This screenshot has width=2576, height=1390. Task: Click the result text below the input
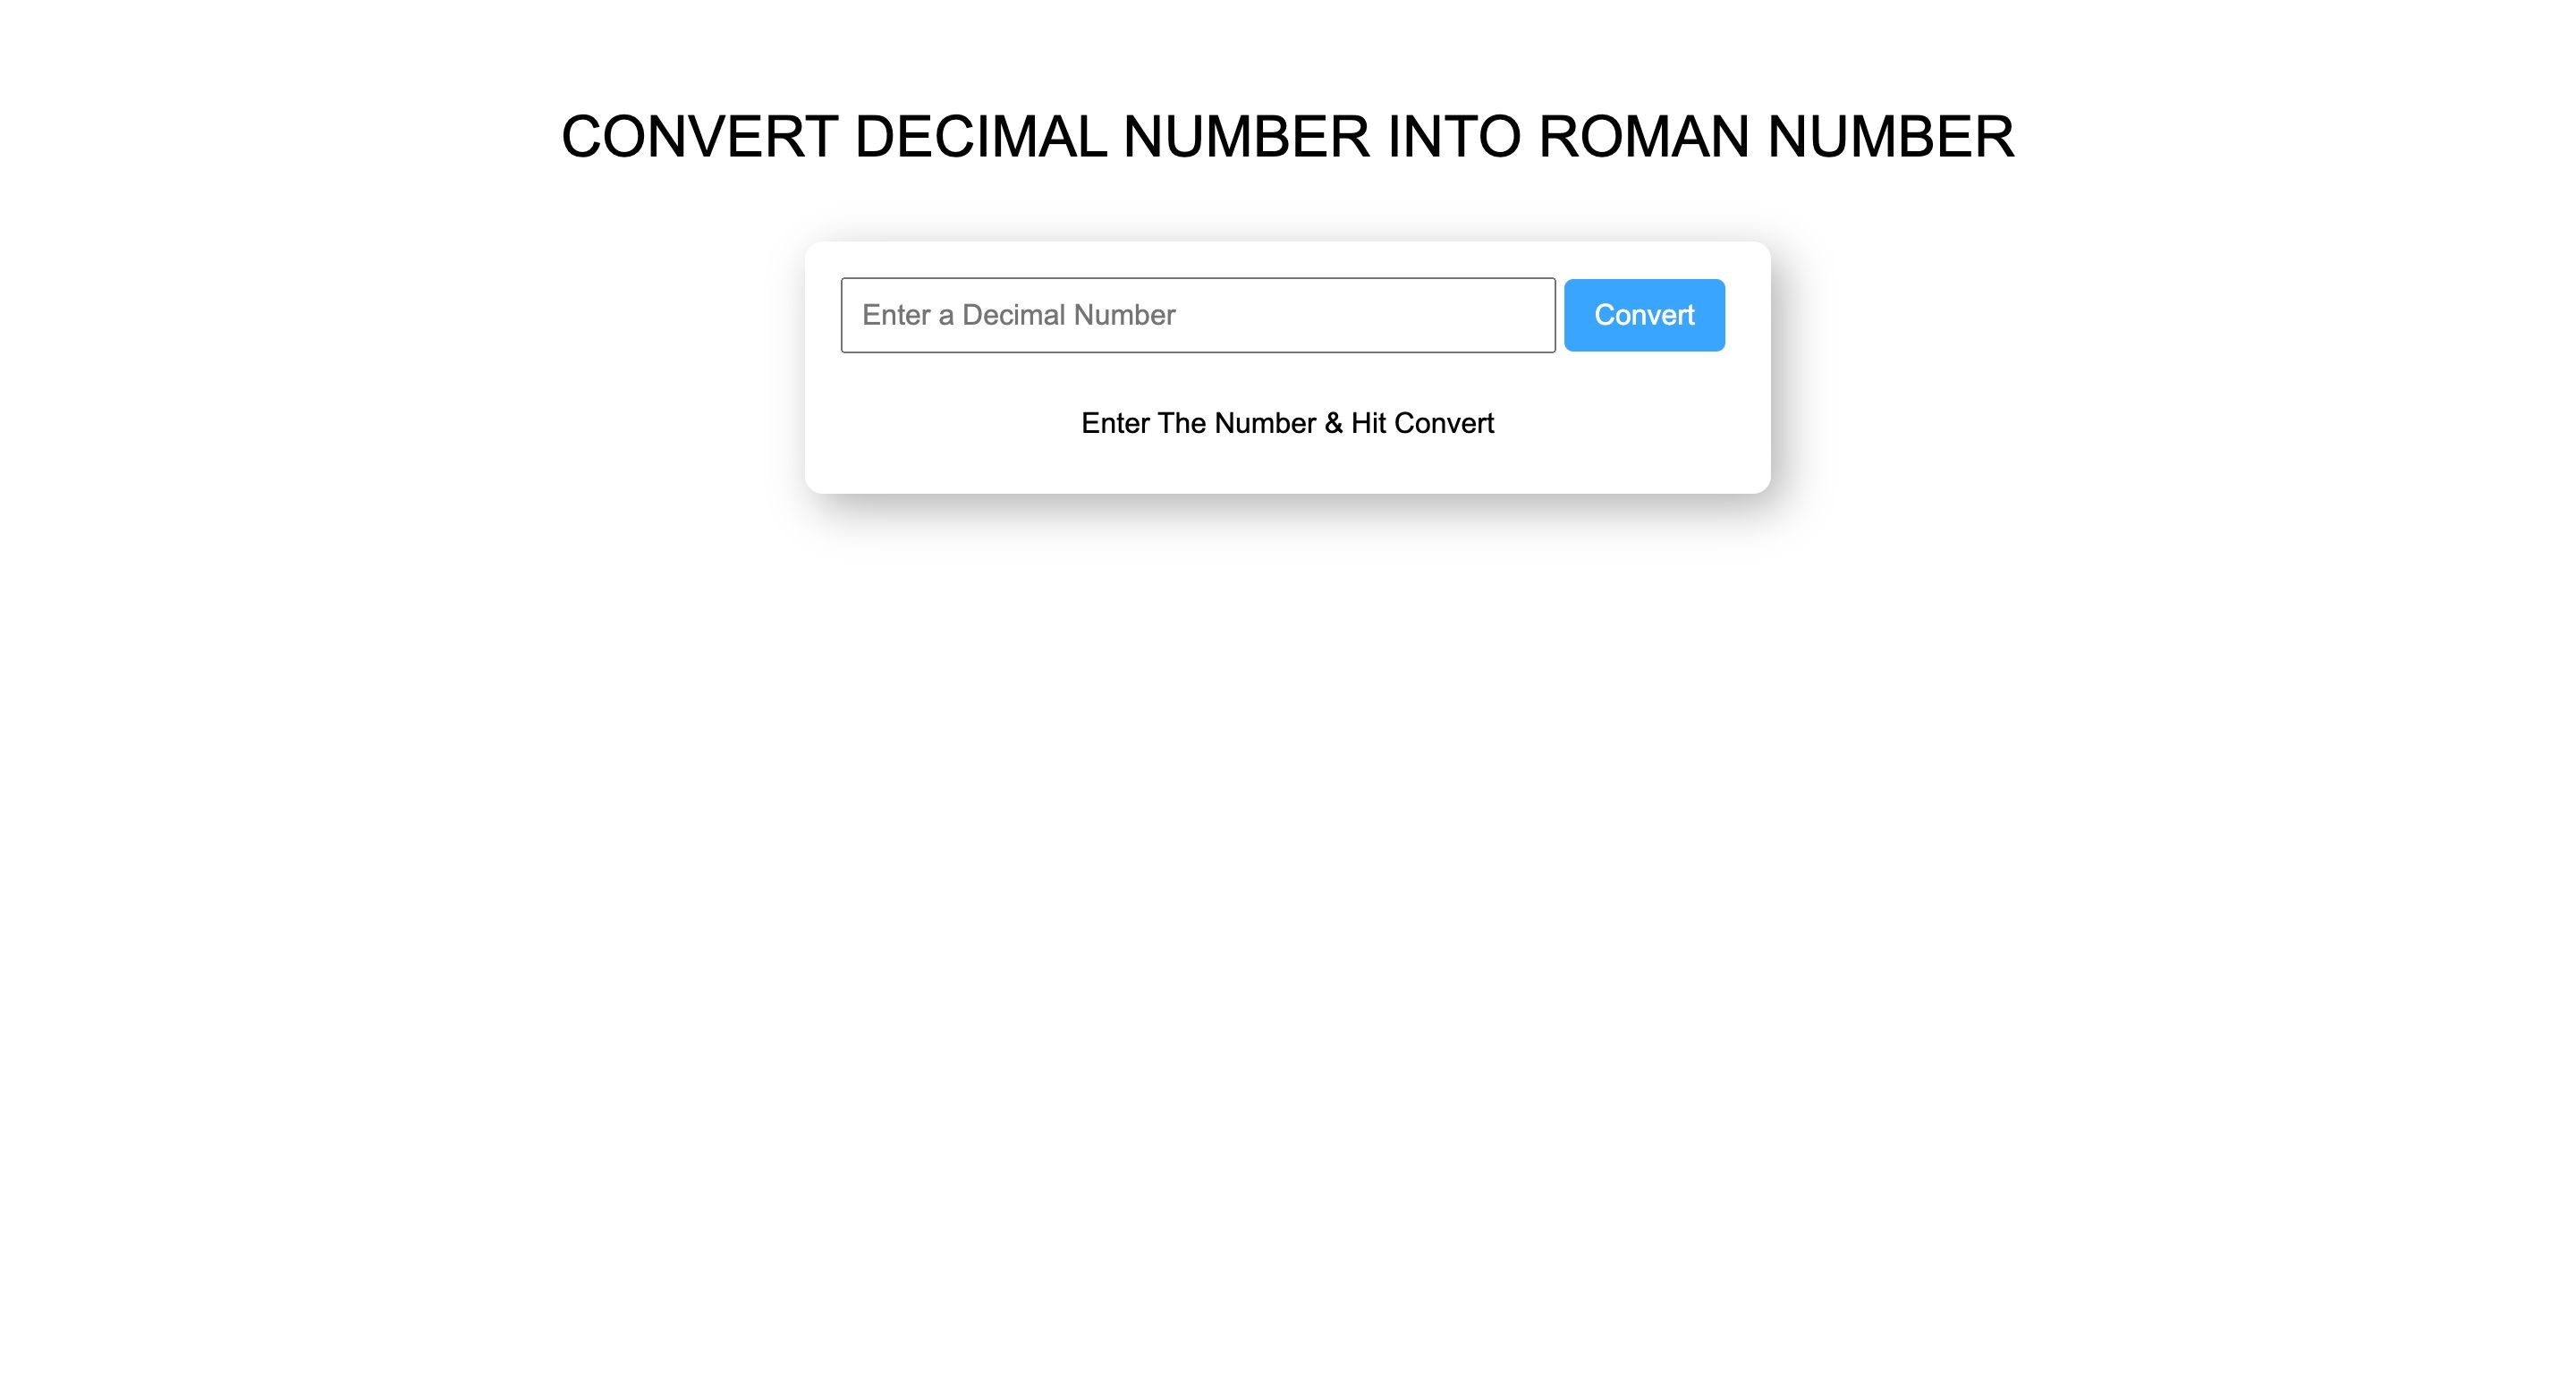pos(1287,423)
